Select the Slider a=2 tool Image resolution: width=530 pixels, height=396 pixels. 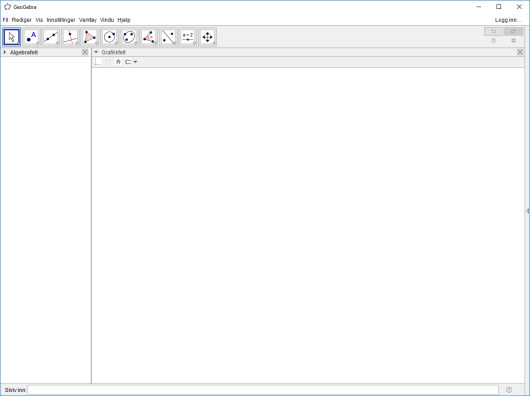188,37
